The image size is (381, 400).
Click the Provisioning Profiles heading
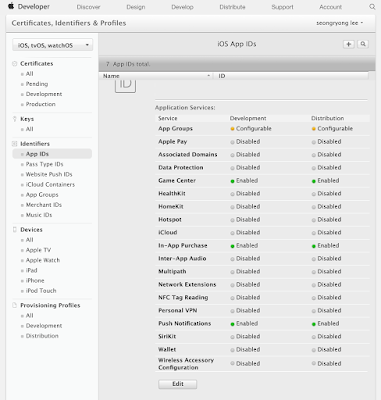tap(50, 305)
